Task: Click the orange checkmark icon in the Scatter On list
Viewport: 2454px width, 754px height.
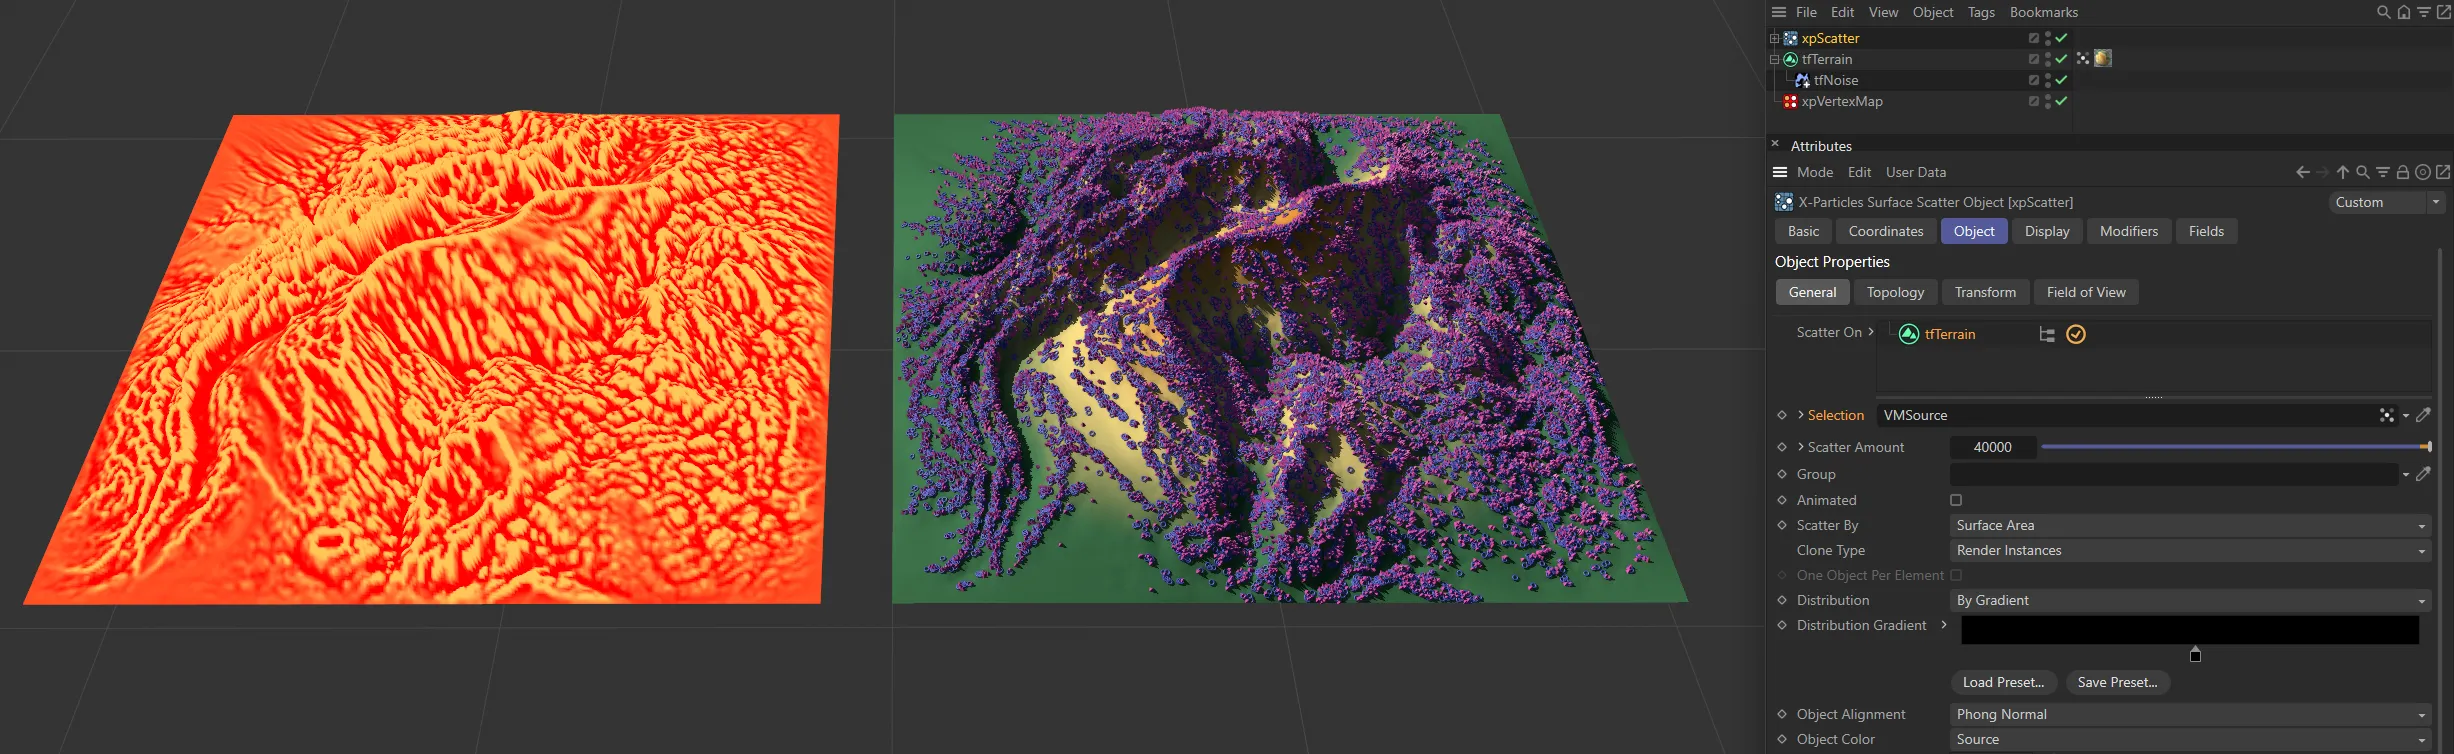Action: [2076, 335]
